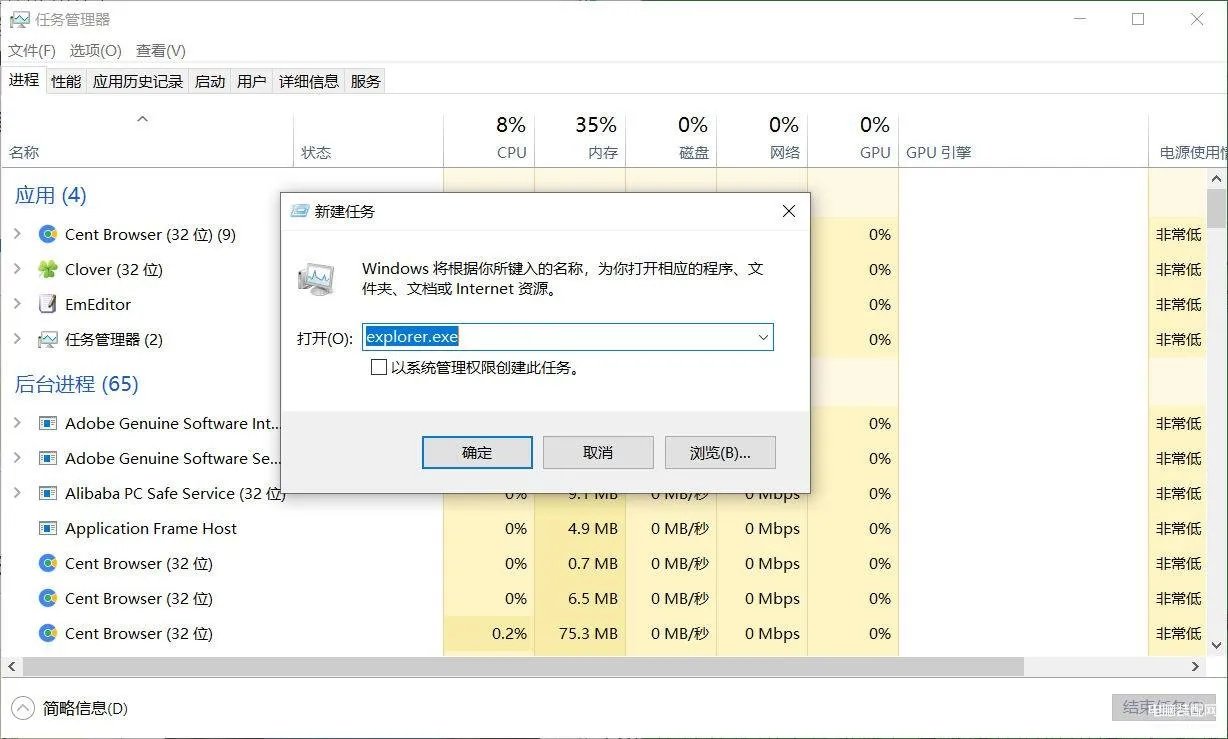This screenshot has width=1228, height=739.
Task: Open the 查看 menu
Action: click(x=160, y=50)
